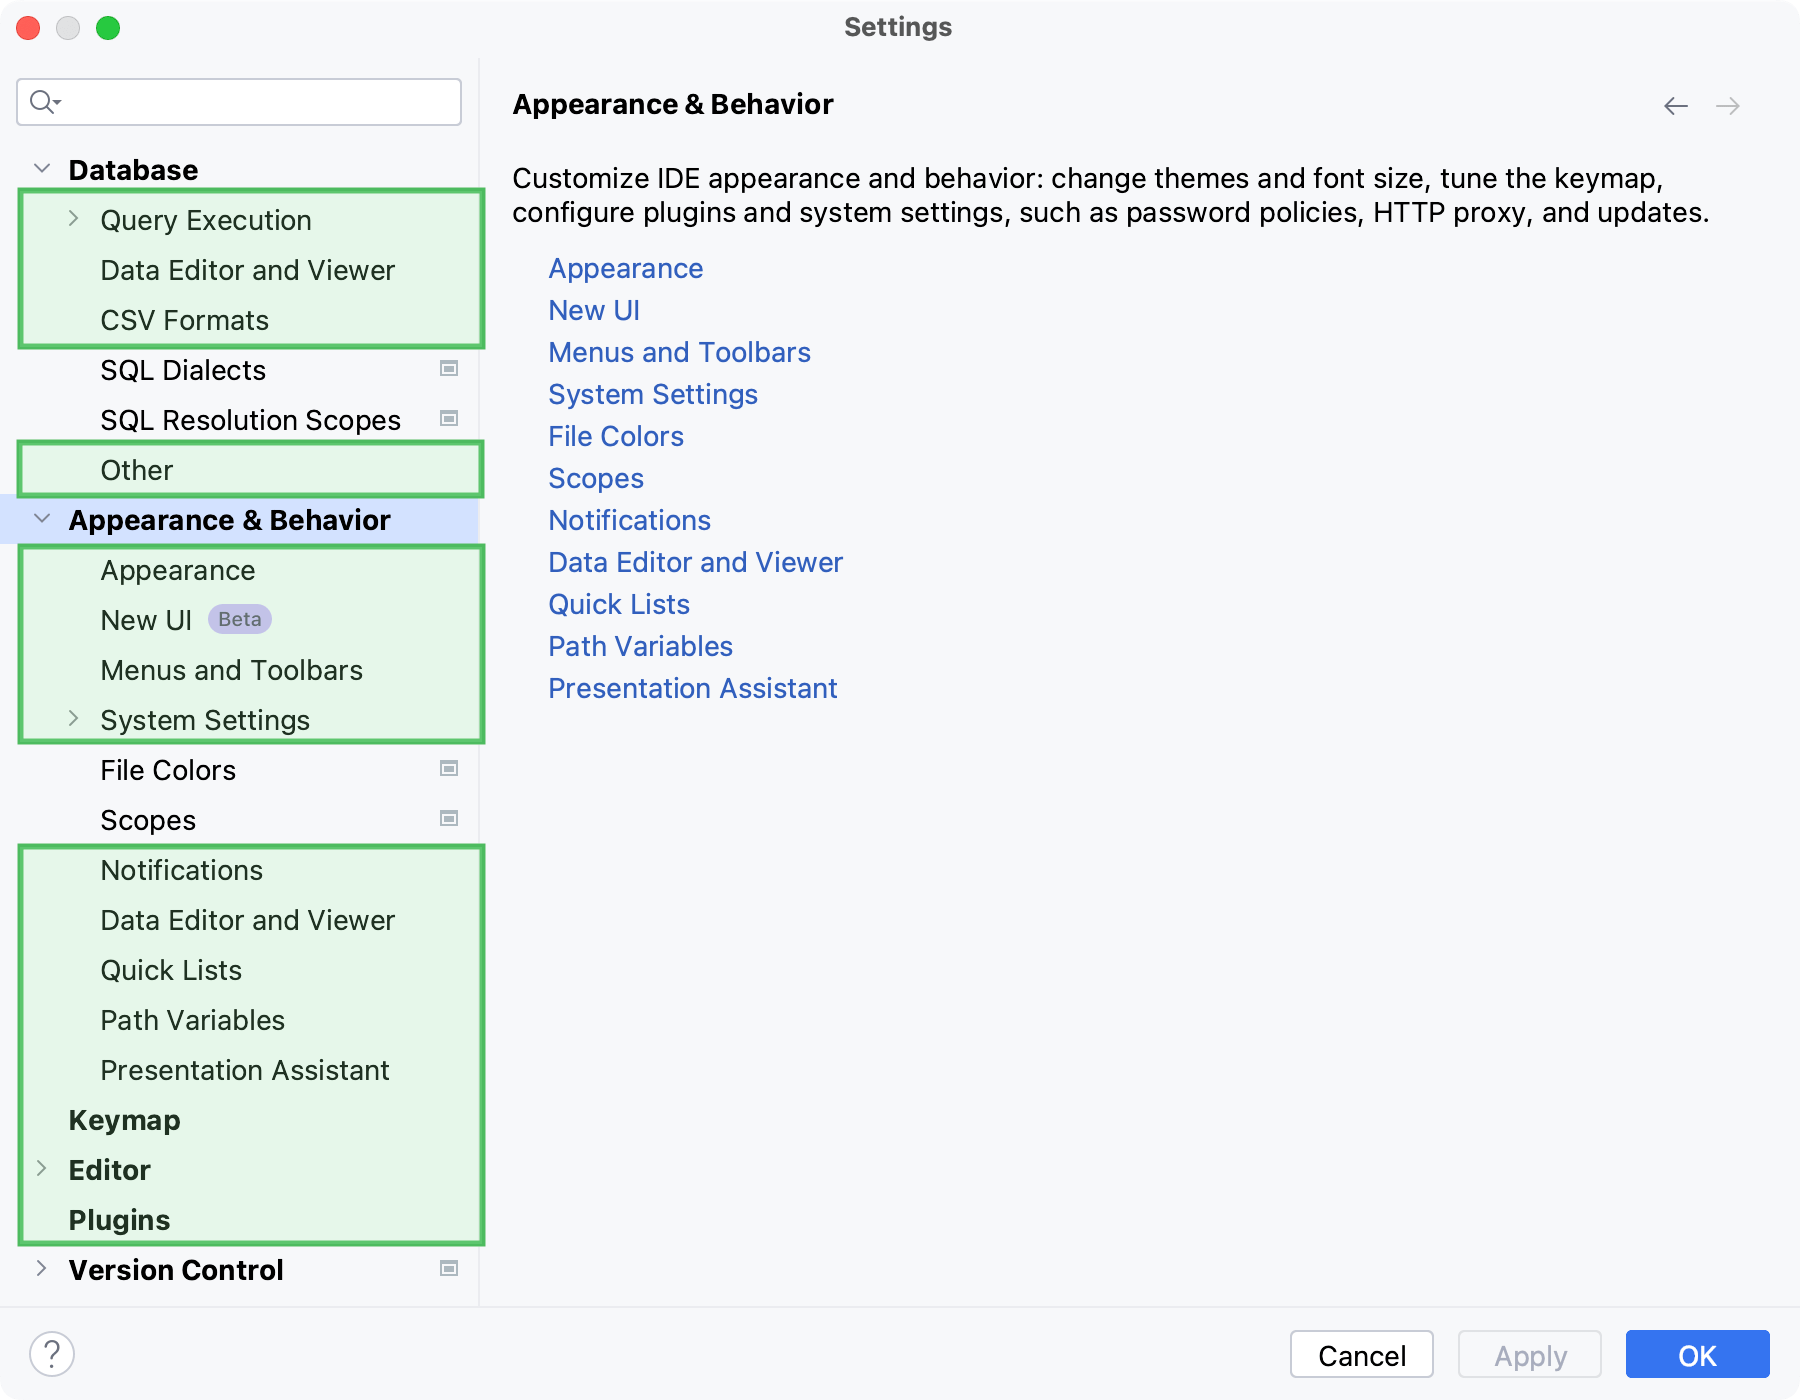The image size is (1800, 1400).
Task: Select Data Editor and Viewer under Database
Action: coord(248,270)
